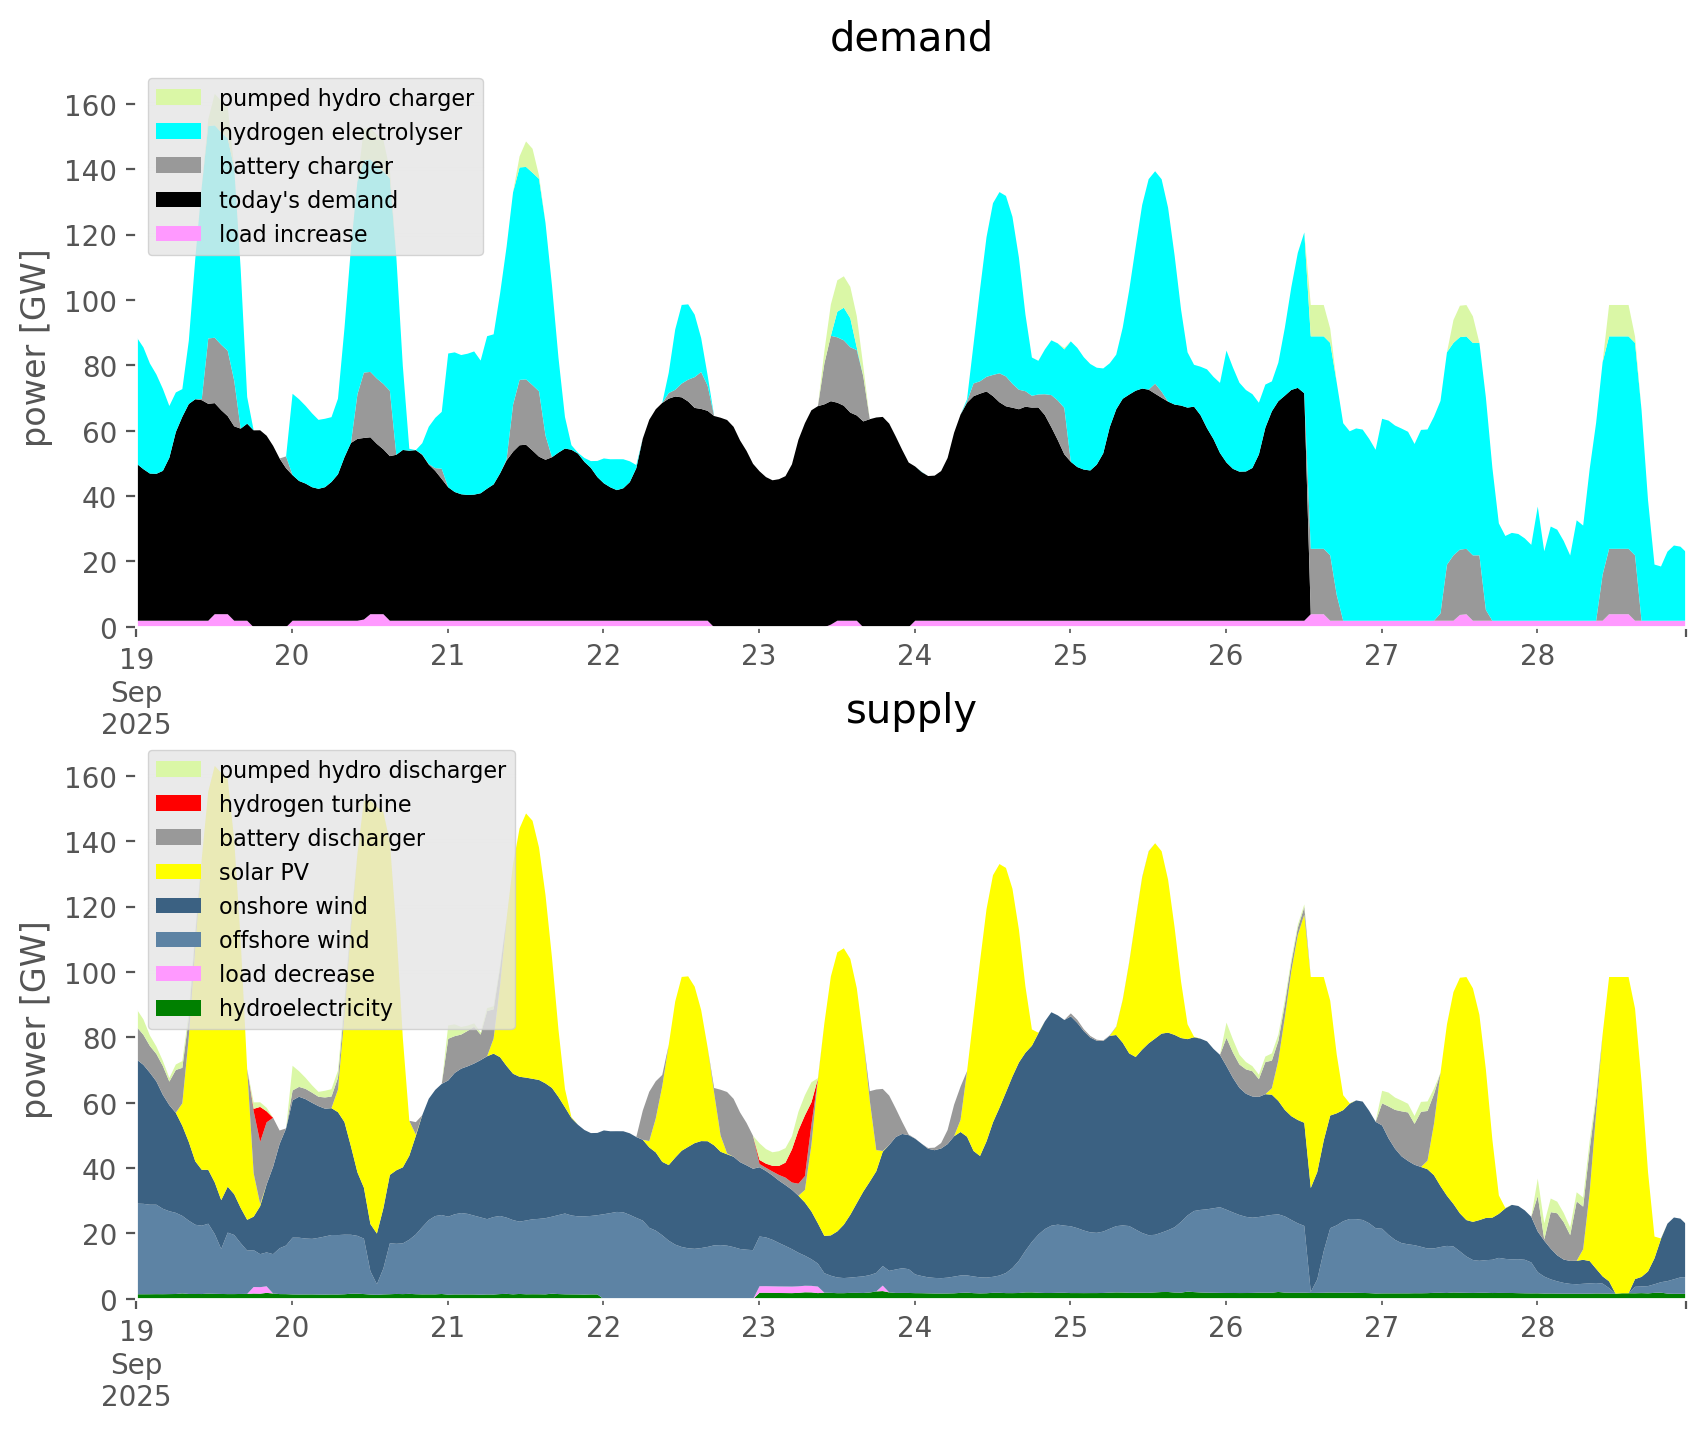Click the dark blue onshore wind swatch
The image size is (1706, 1431).
coord(179,906)
